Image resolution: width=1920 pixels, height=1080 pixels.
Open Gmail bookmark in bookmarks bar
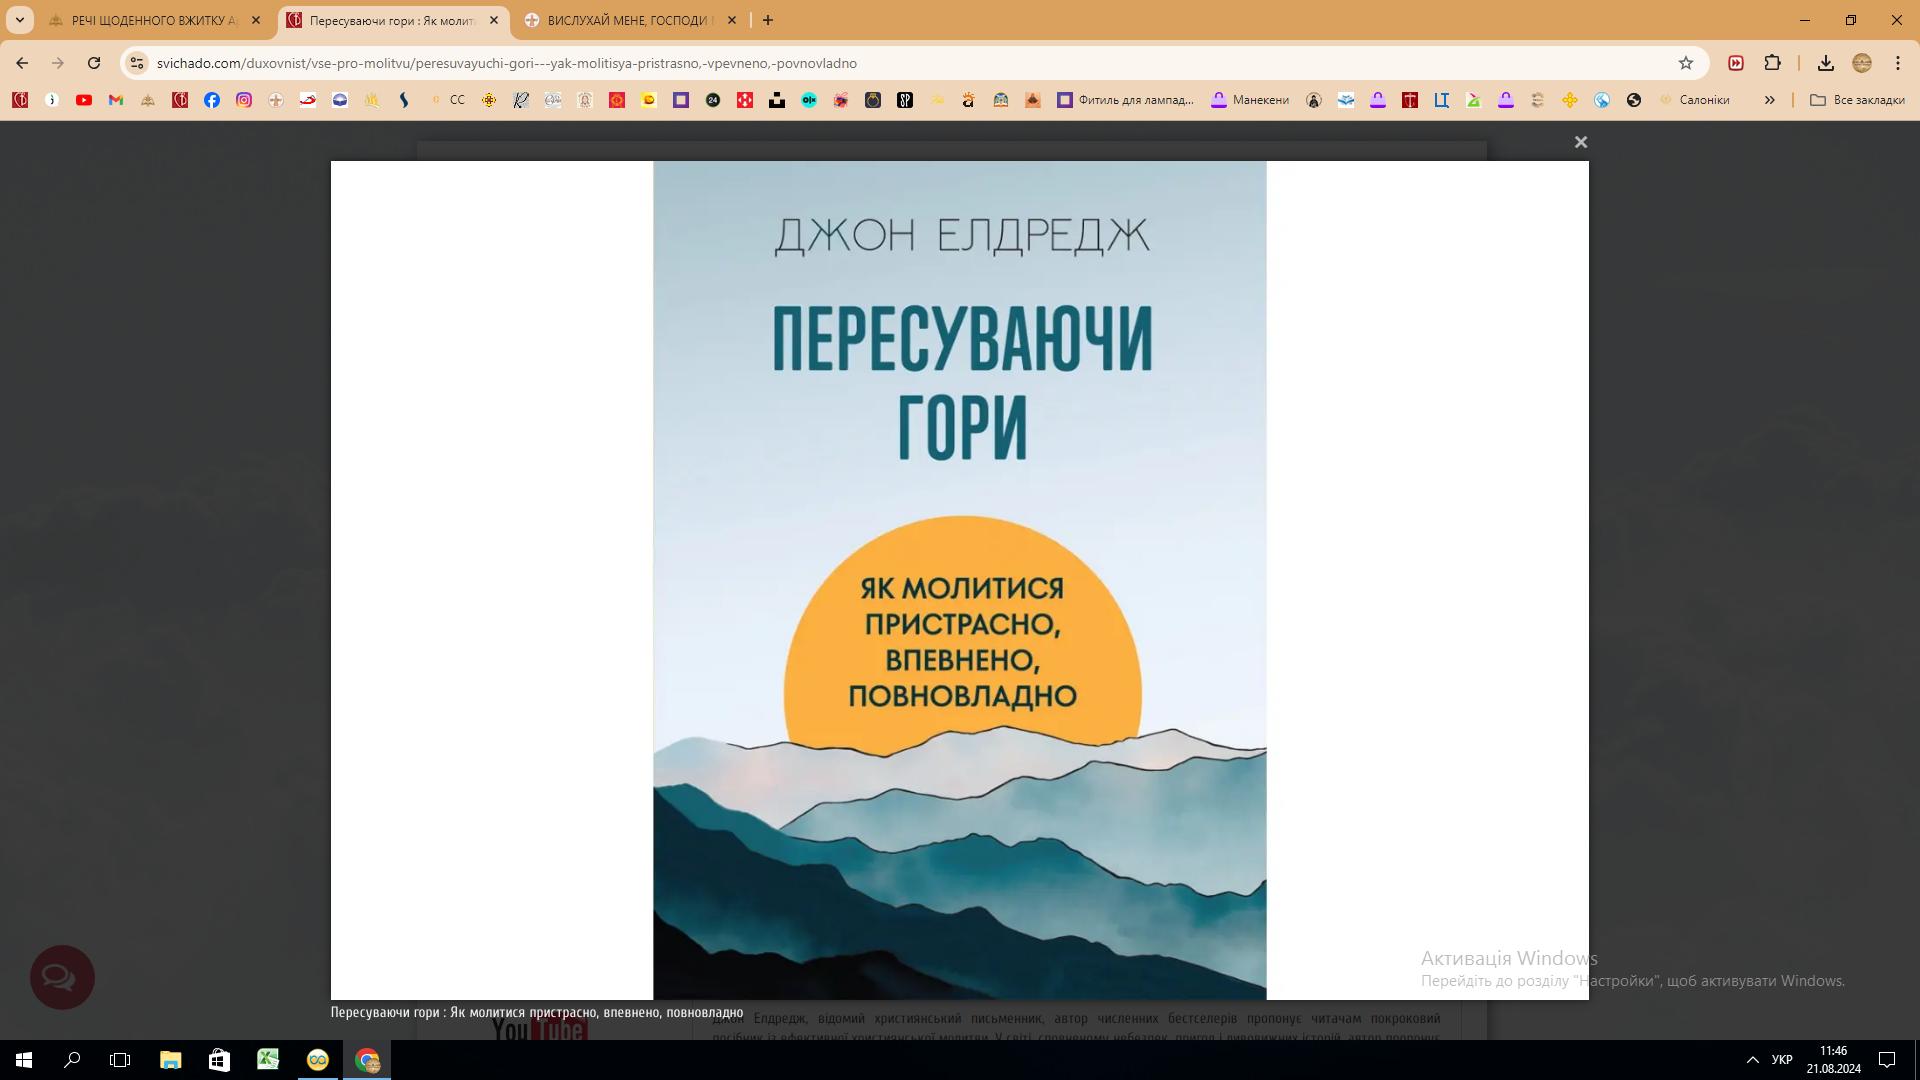pos(116,100)
